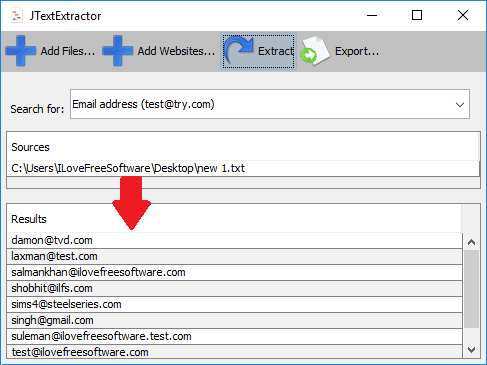487x365 pixels.
Task: Select the shobhit@ilfs.com result
Action: 234,288
